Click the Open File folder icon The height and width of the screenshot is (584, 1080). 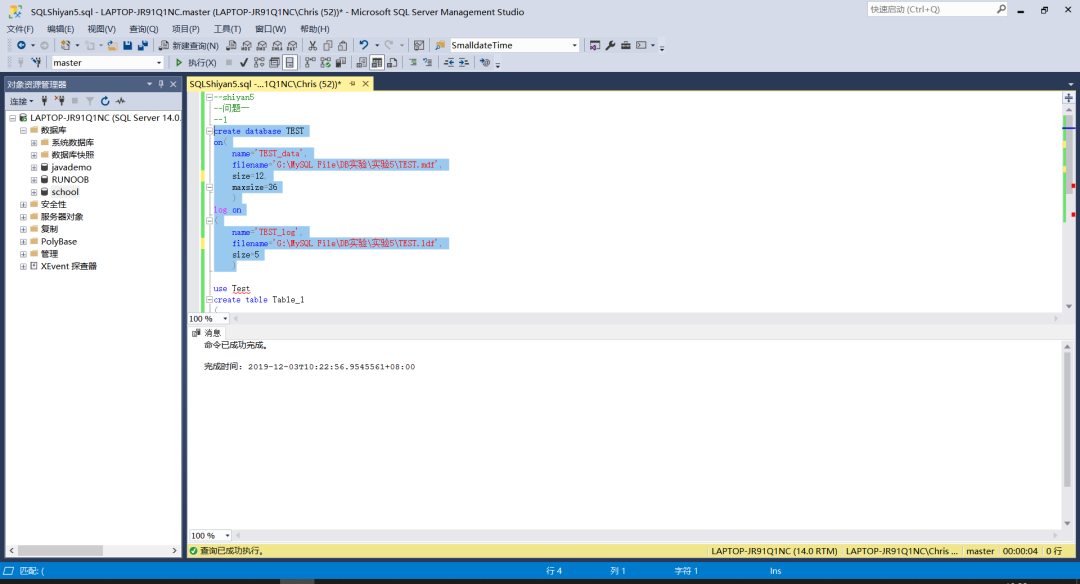(112, 45)
